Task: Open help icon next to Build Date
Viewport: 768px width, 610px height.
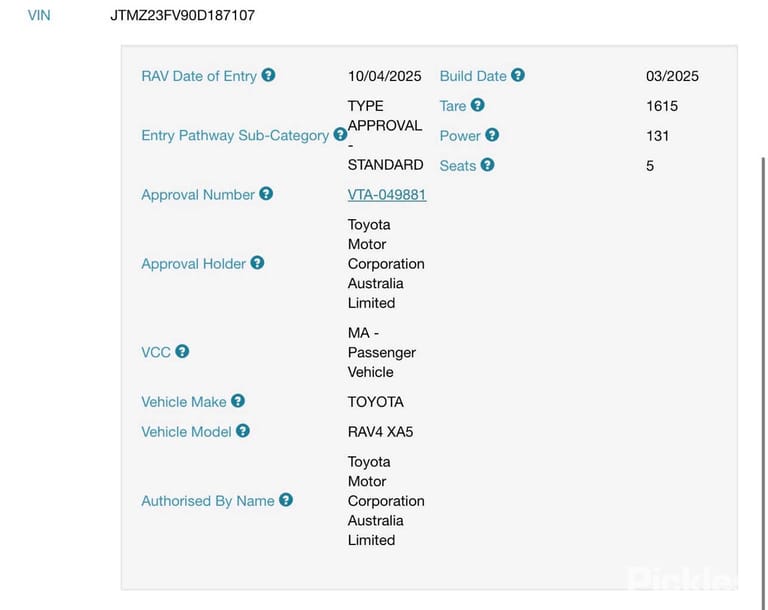Action: click(518, 75)
